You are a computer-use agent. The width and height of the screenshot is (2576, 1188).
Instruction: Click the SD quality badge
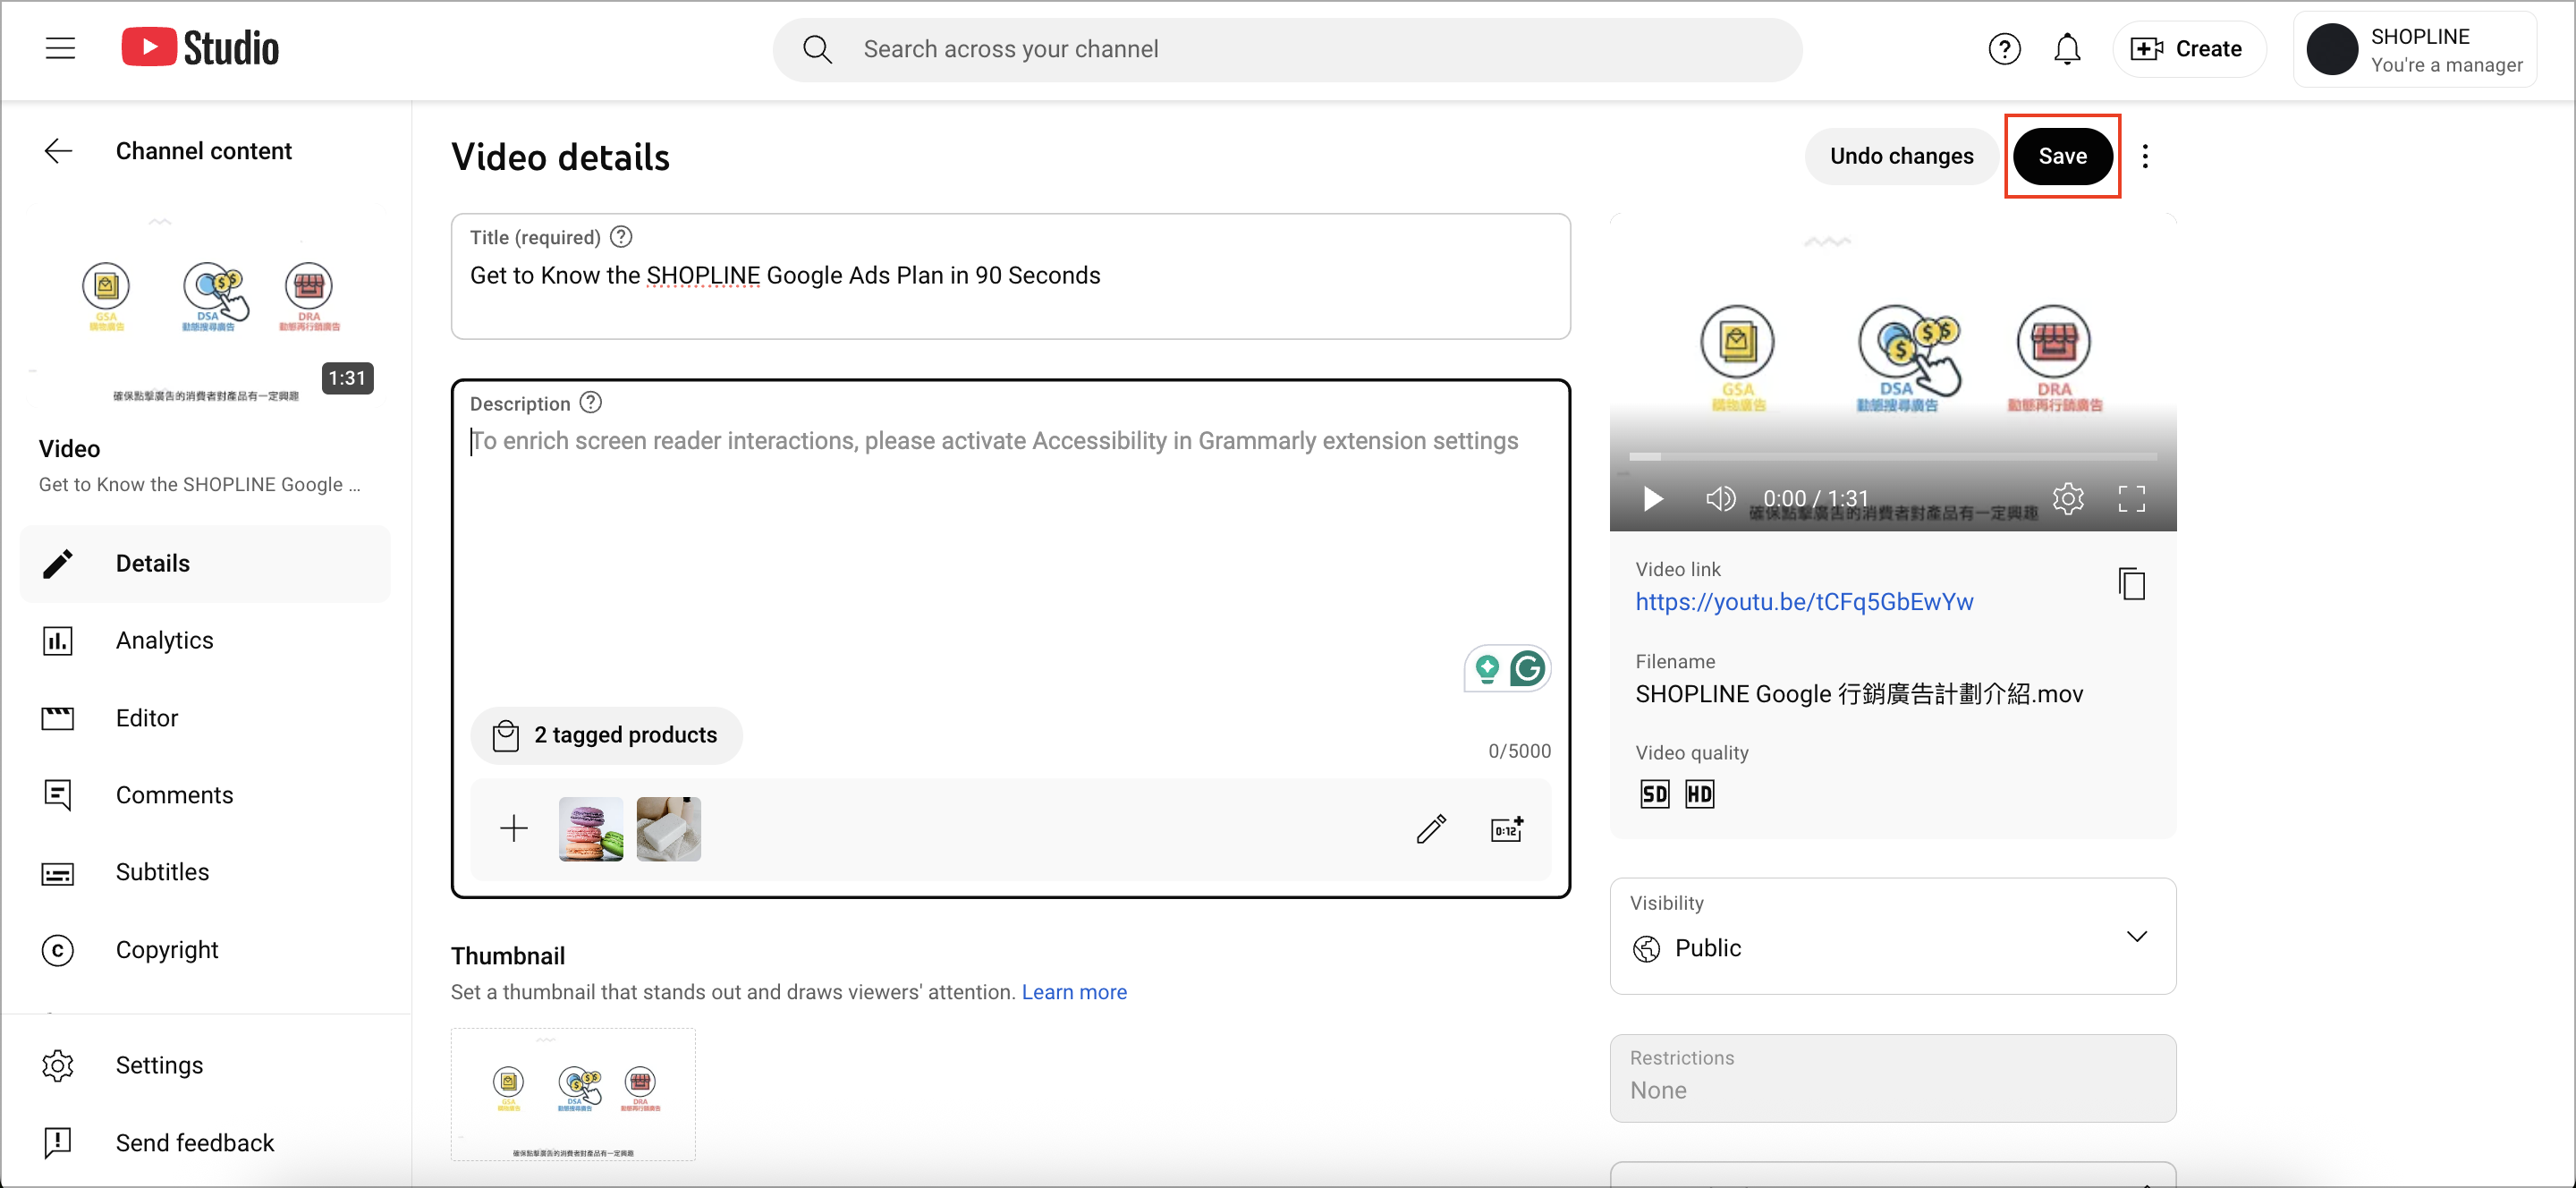tap(1655, 794)
